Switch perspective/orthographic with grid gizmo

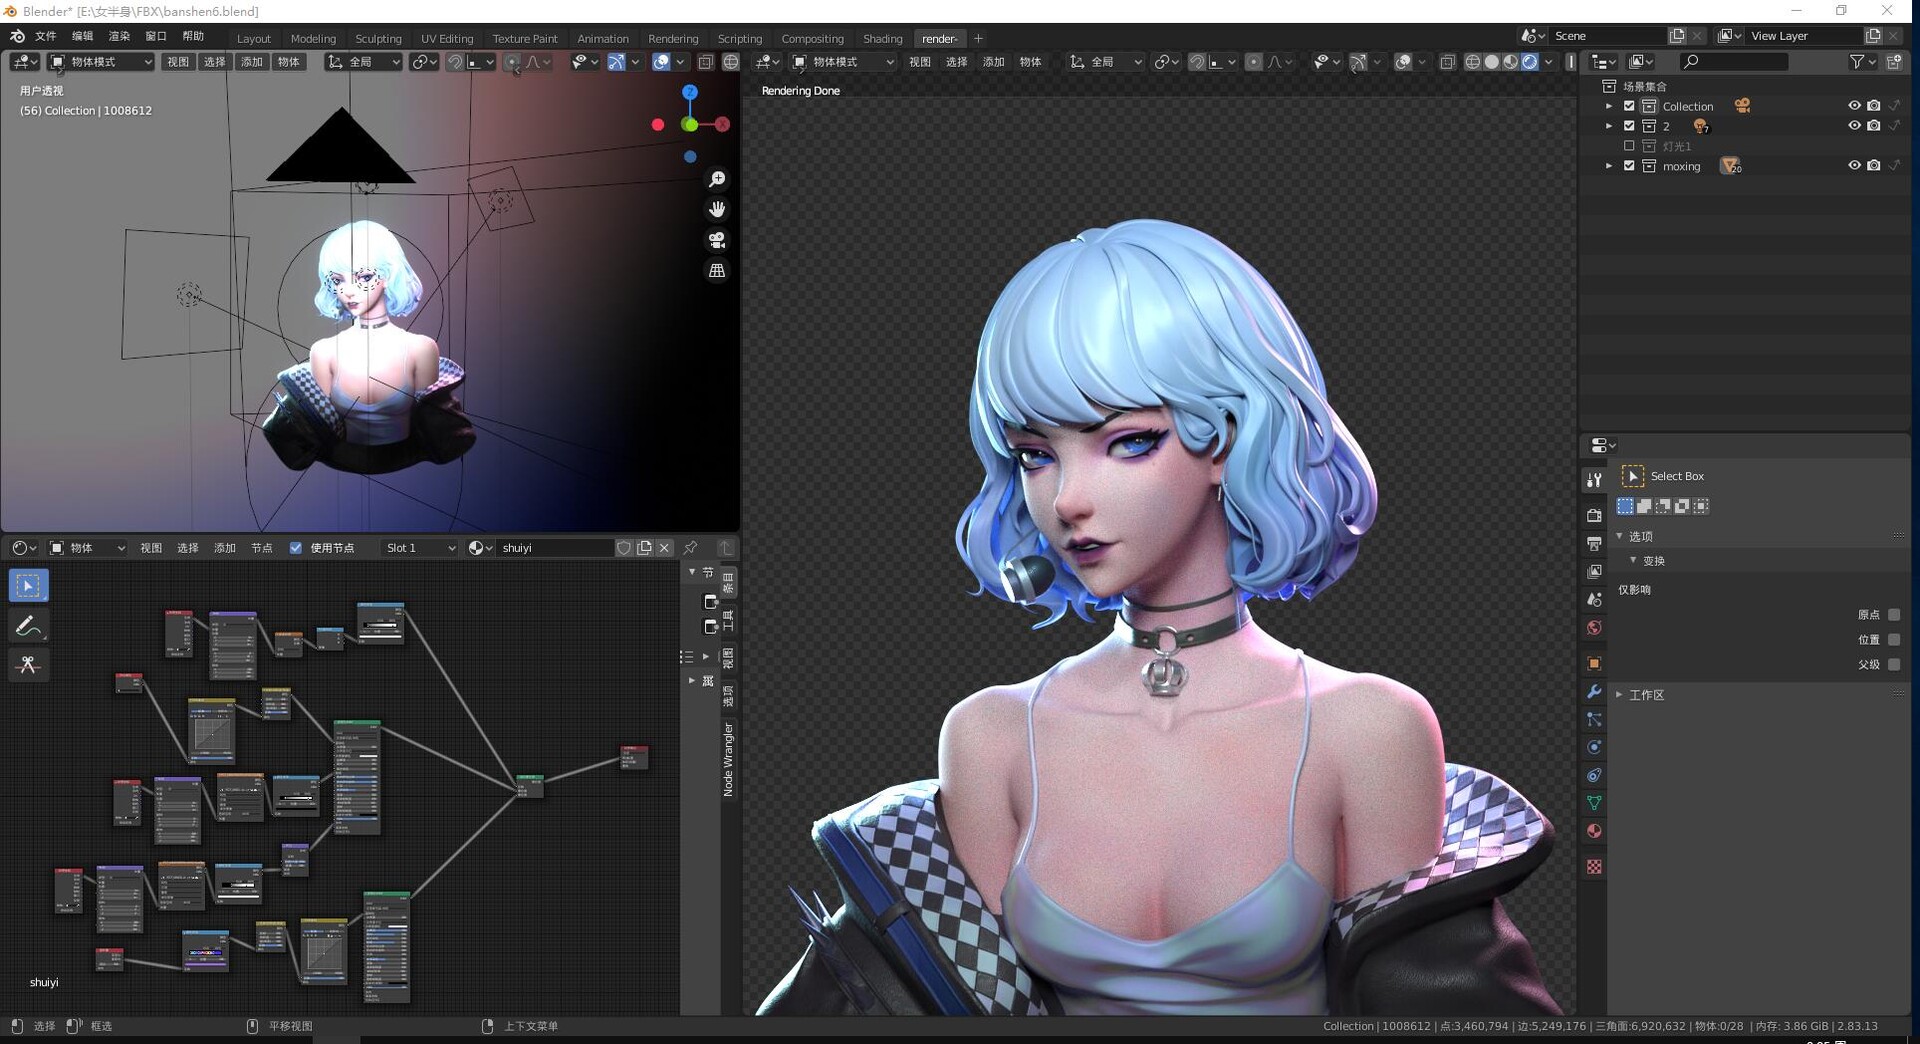click(717, 271)
